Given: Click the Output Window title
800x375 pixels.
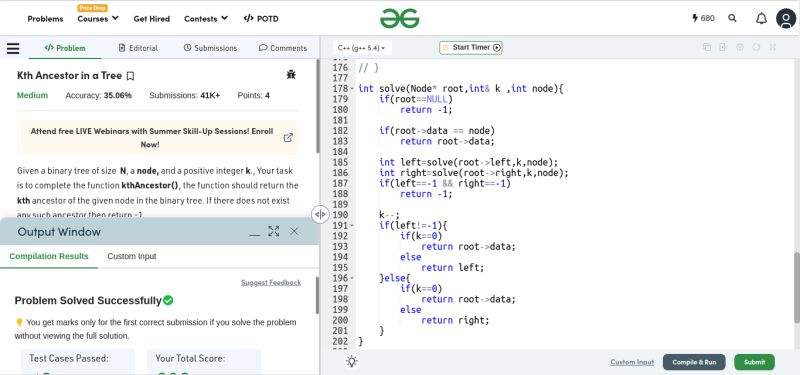Looking at the screenshot, I should (x=59, y=232).
